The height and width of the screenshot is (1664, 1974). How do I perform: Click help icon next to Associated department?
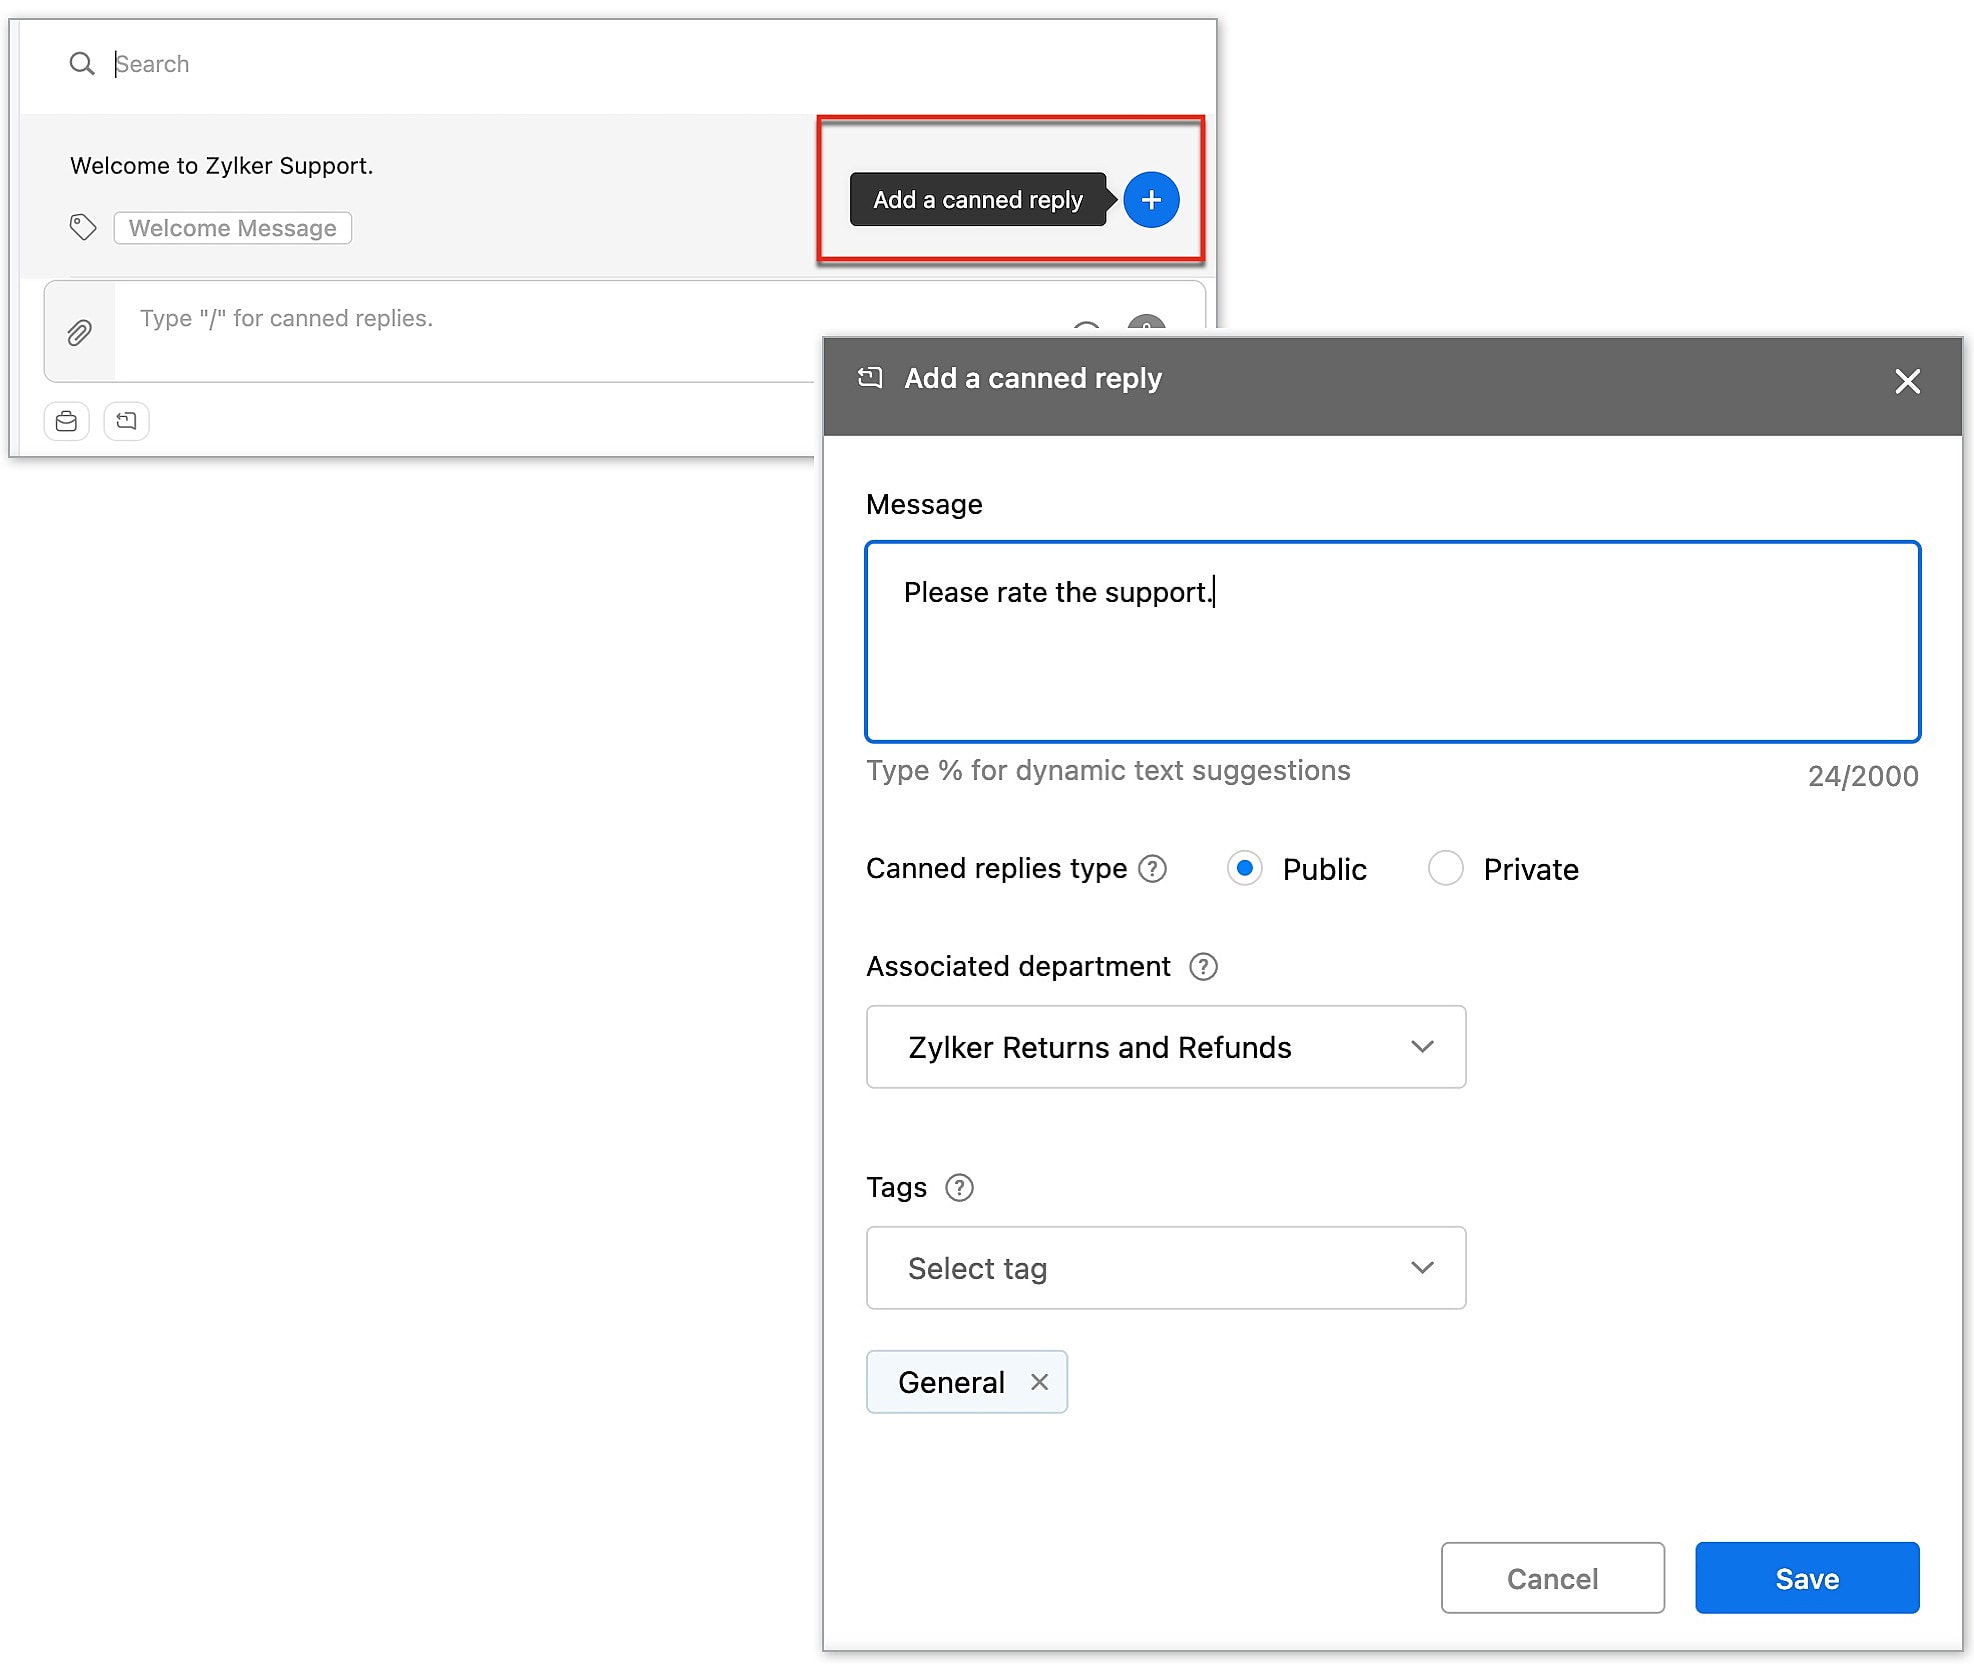(1202, 966)
